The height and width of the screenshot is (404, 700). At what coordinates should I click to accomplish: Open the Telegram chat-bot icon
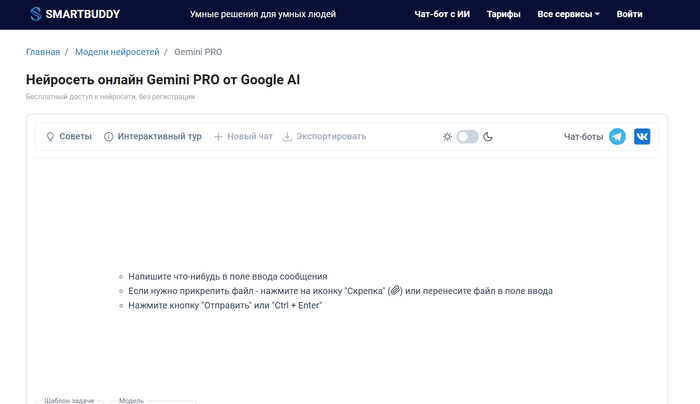[x=617, y=136]
